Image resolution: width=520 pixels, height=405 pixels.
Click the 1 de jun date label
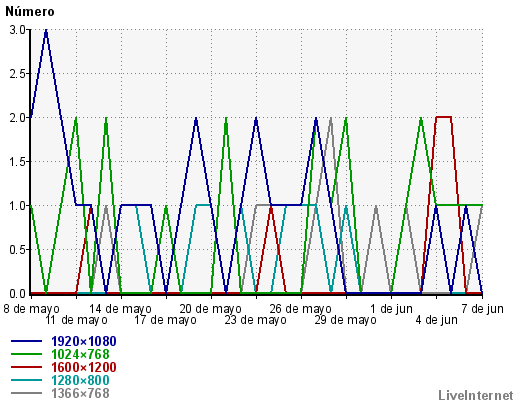click(391, 309)
